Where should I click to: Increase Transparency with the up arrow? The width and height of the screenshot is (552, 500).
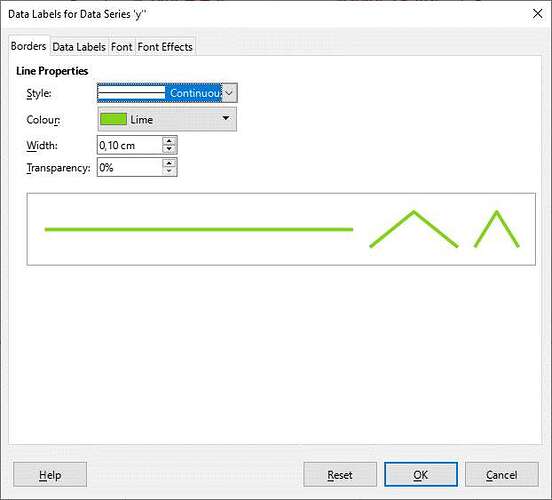coord(169,163)
